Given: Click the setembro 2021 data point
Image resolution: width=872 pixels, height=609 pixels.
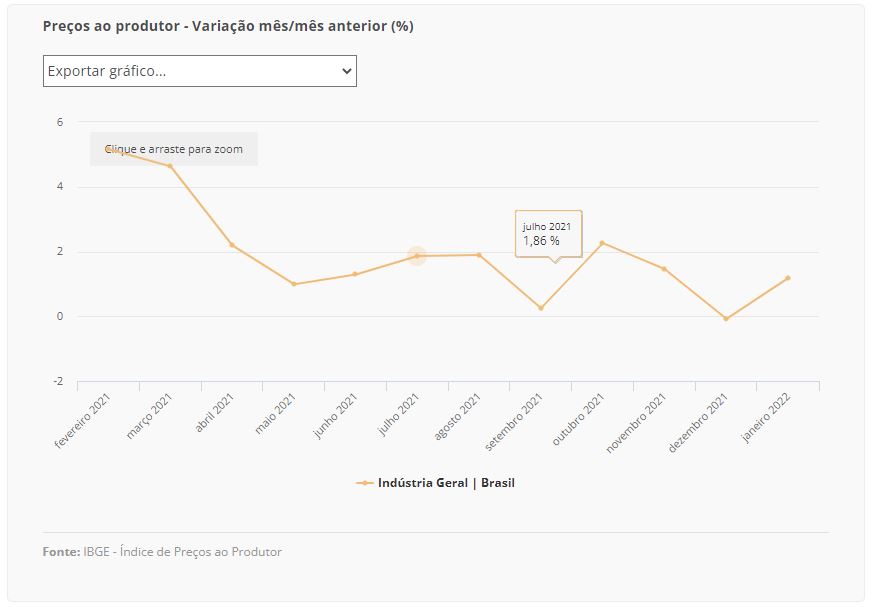Looking at the screenshot, I should (x=541, y=308).
